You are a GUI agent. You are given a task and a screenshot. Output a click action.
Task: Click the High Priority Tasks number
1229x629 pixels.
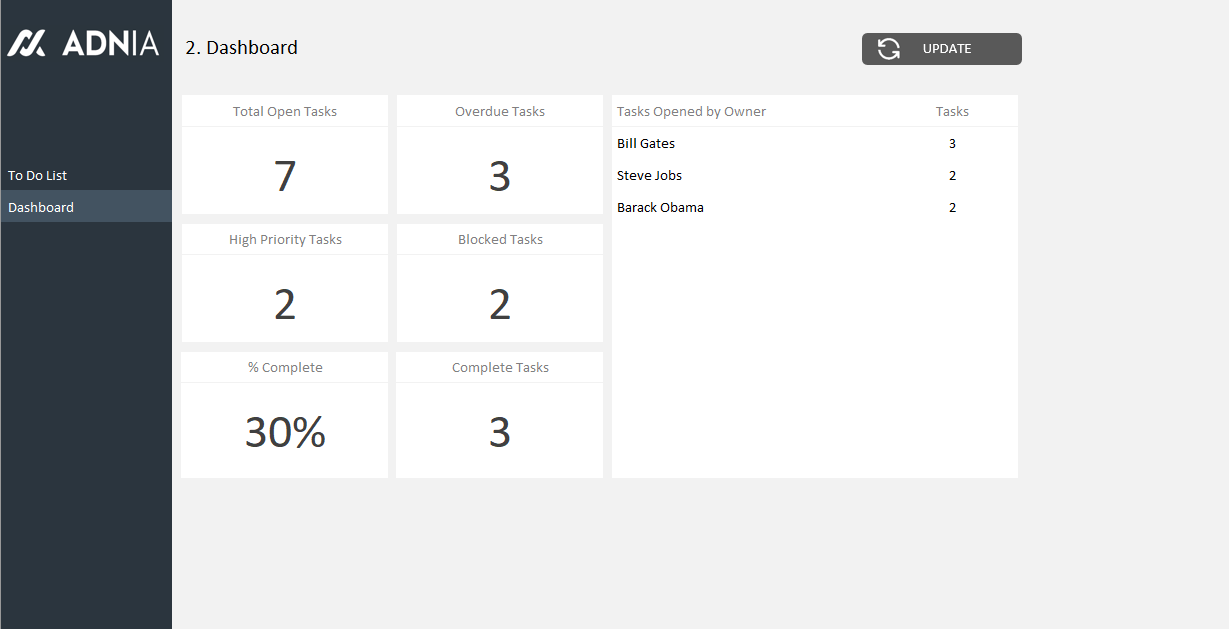pos(285,304)
